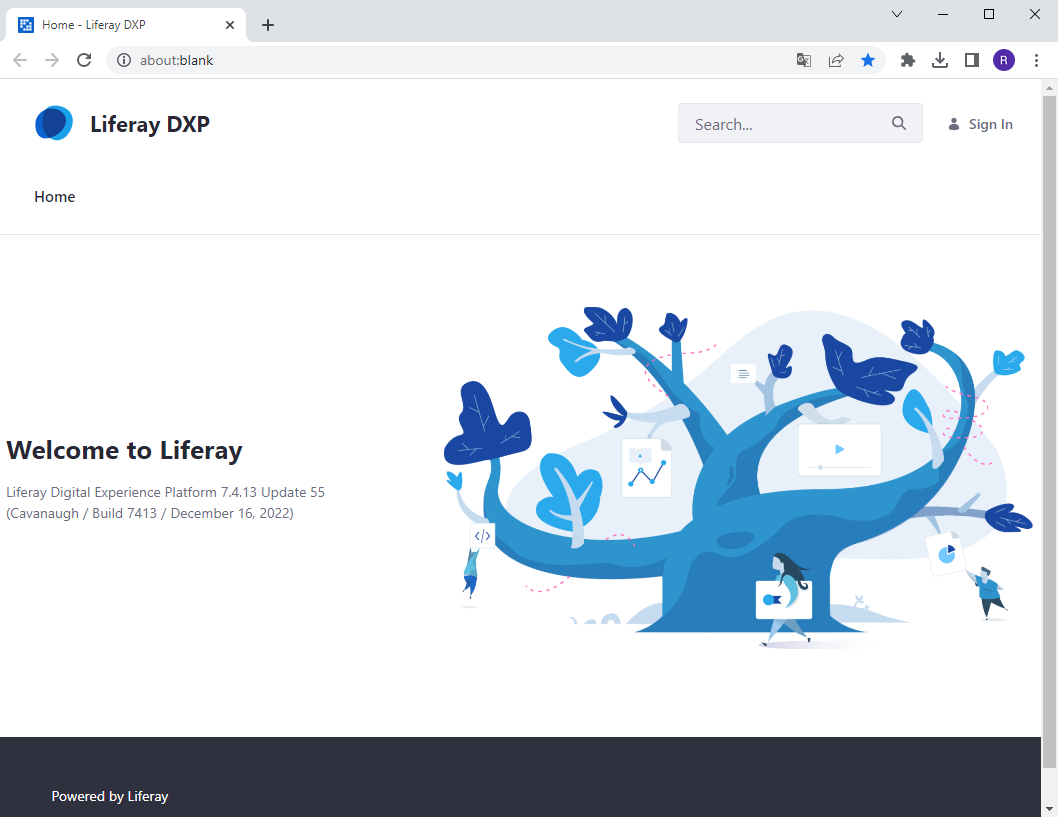Open the tab search chevron near window controls
The height and width of the screenshot is (817, 1058).
897,14
